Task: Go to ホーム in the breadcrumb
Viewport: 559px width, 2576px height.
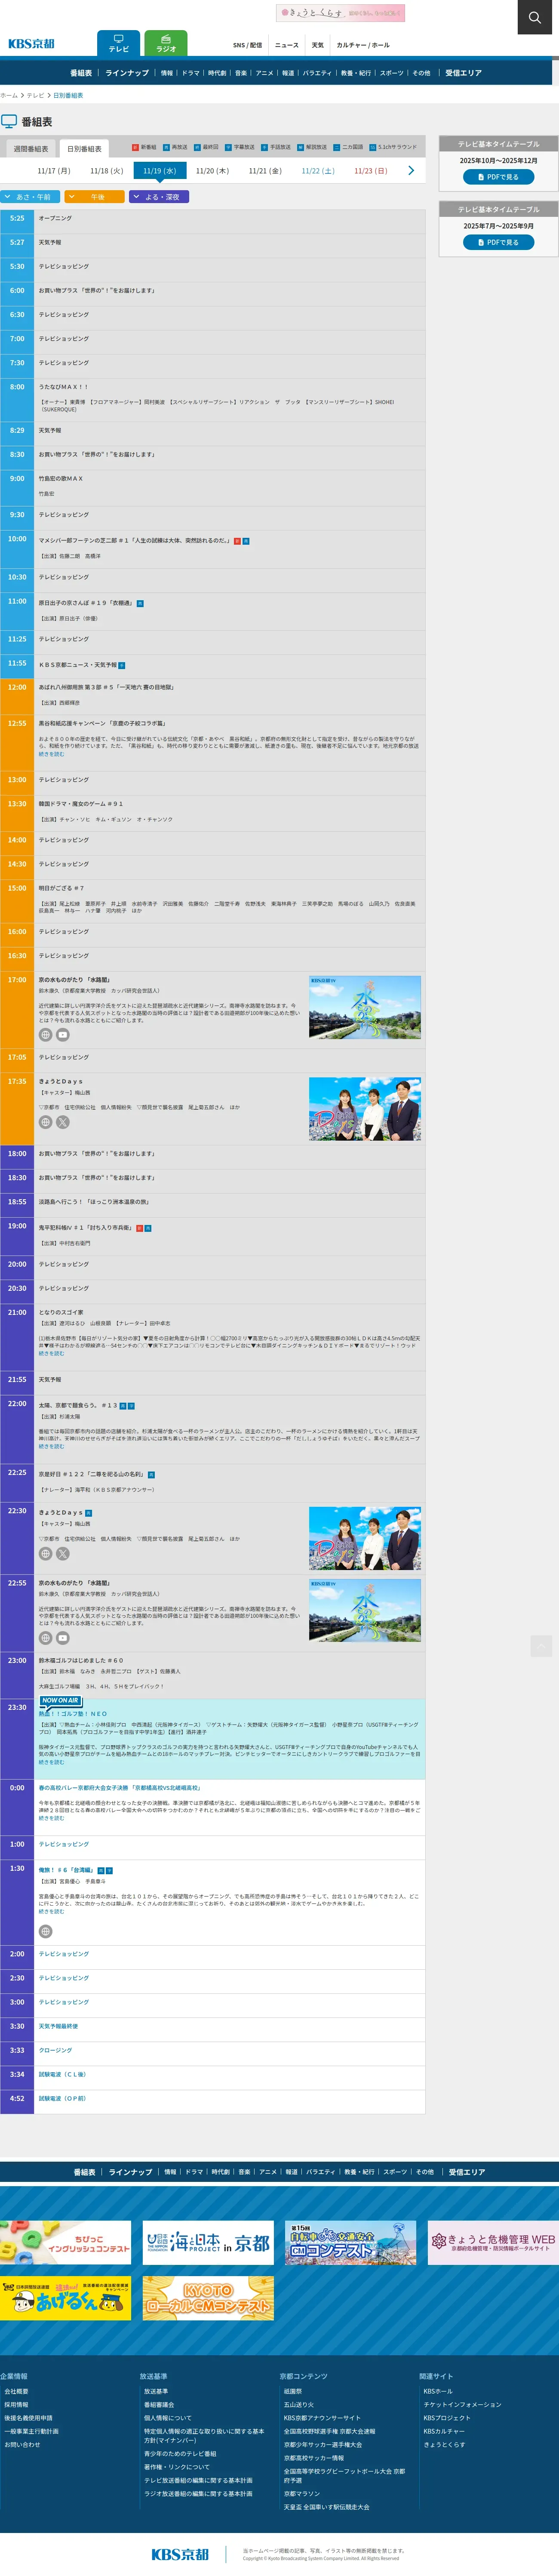Action: tap(9, 96)
